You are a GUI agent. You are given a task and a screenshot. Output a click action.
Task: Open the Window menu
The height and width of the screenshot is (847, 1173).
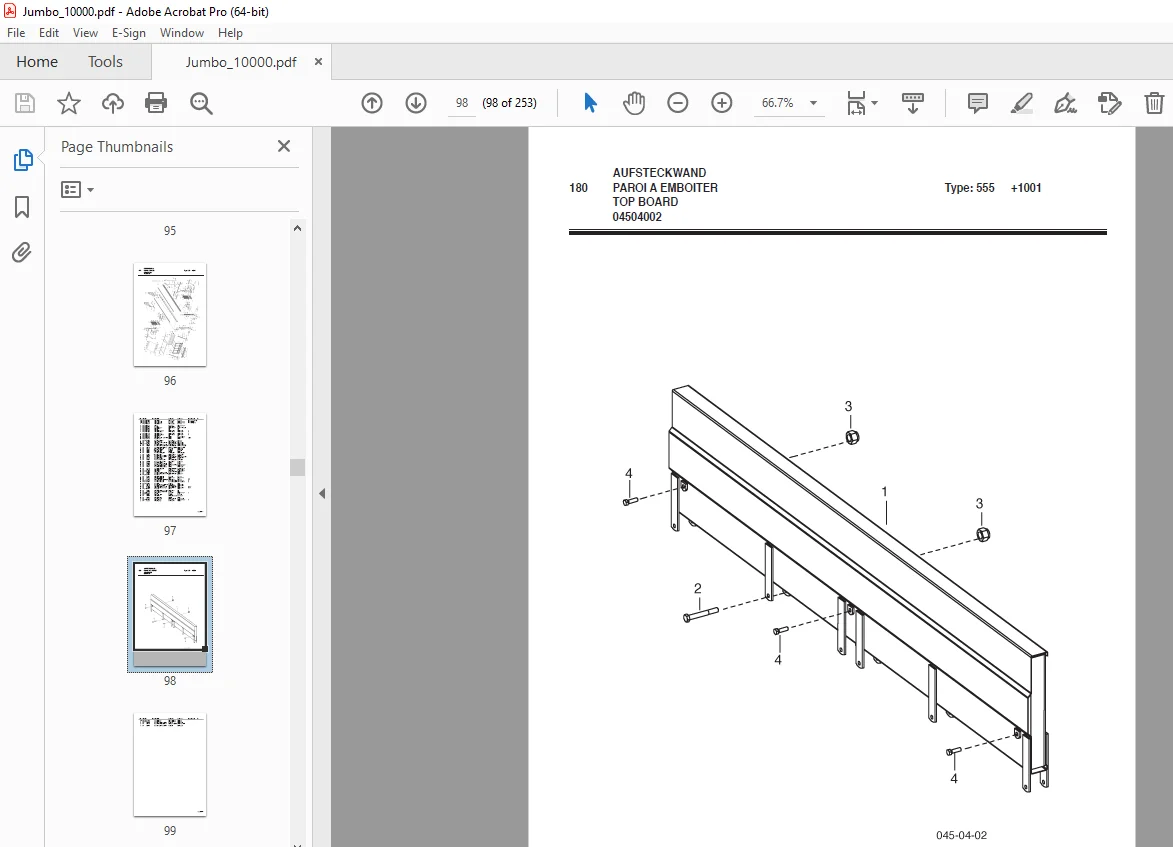click(182, 33)
